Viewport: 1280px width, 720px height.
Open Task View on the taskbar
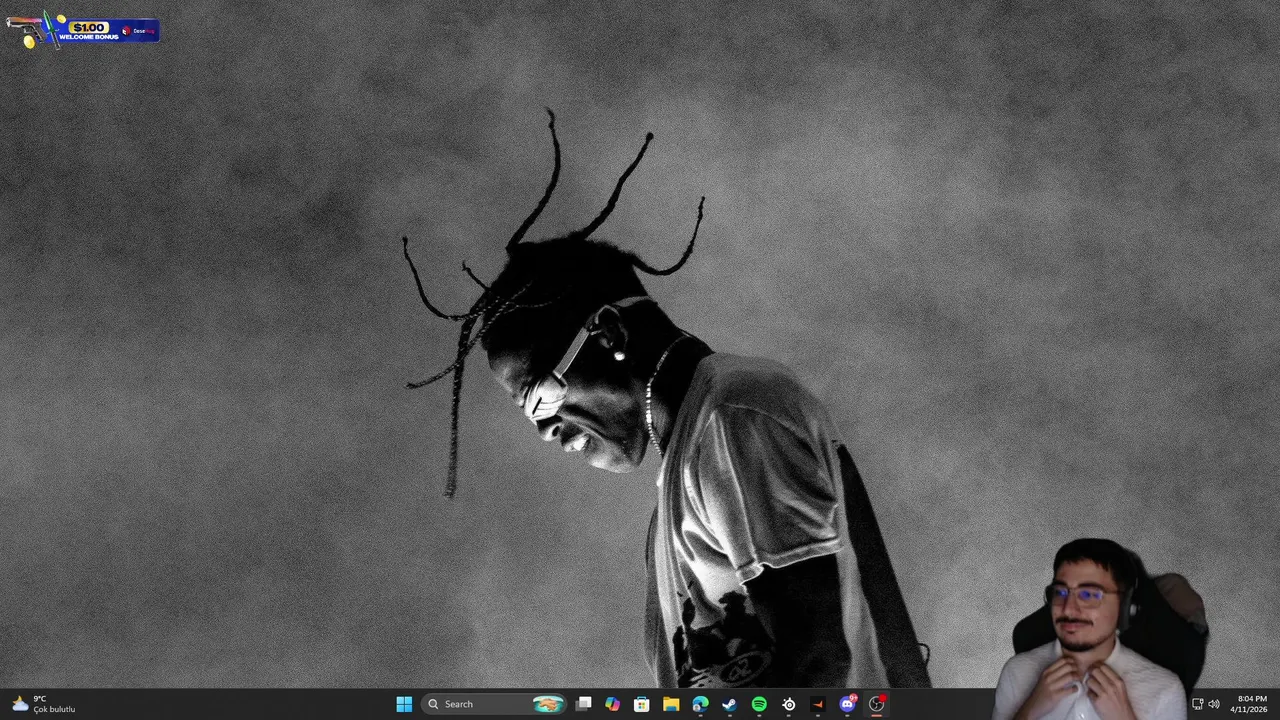coord(584,704)
